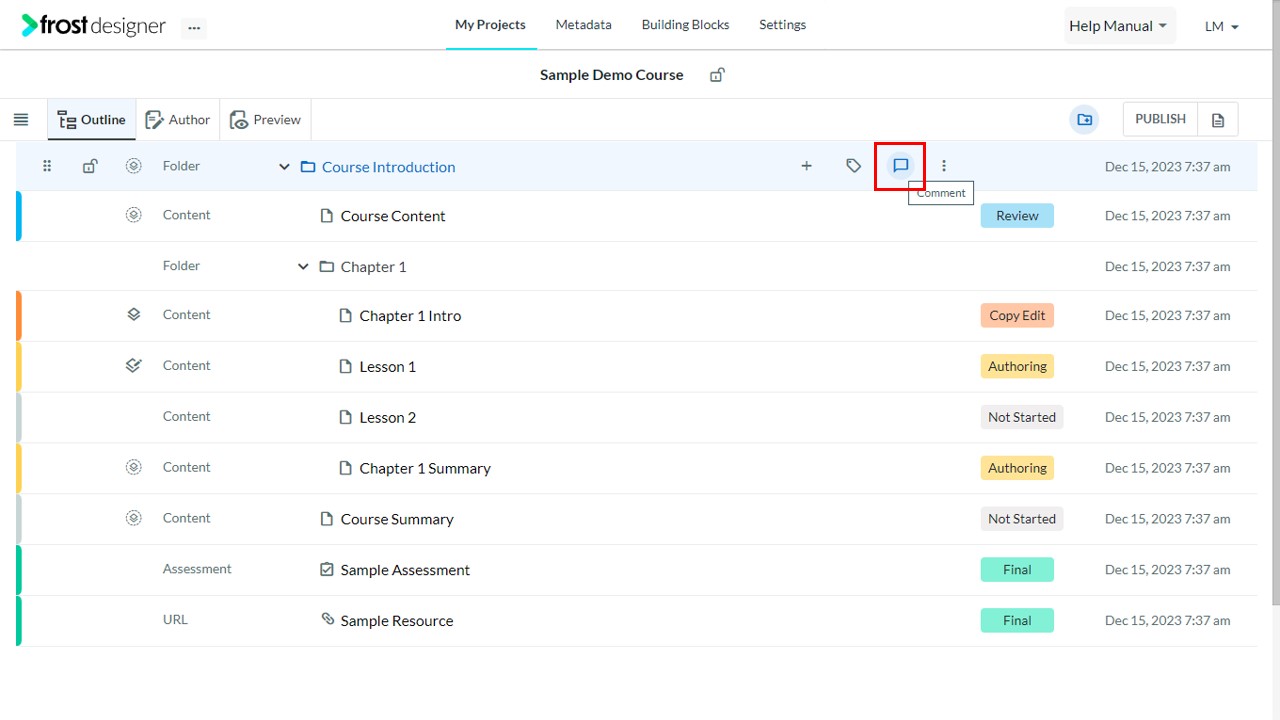Click the document icon right of PUBLISH

(1218, 120)
